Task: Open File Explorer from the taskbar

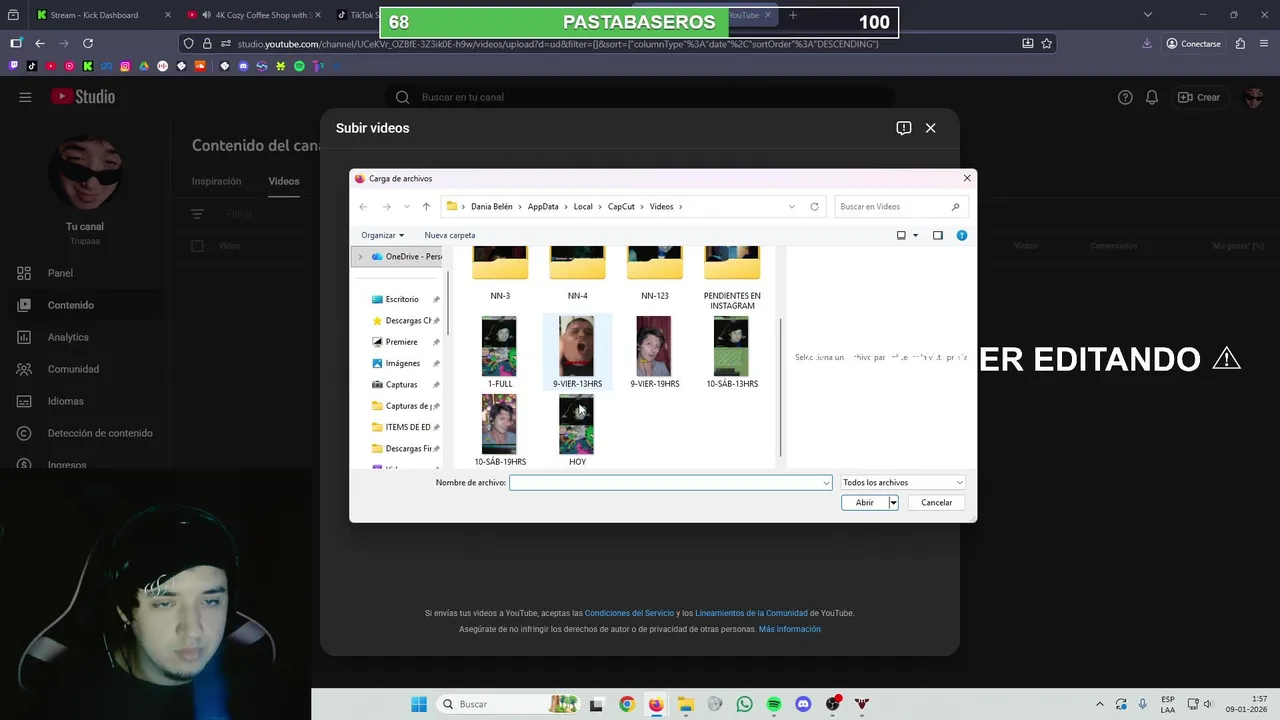Action: (x=685, y=704)
